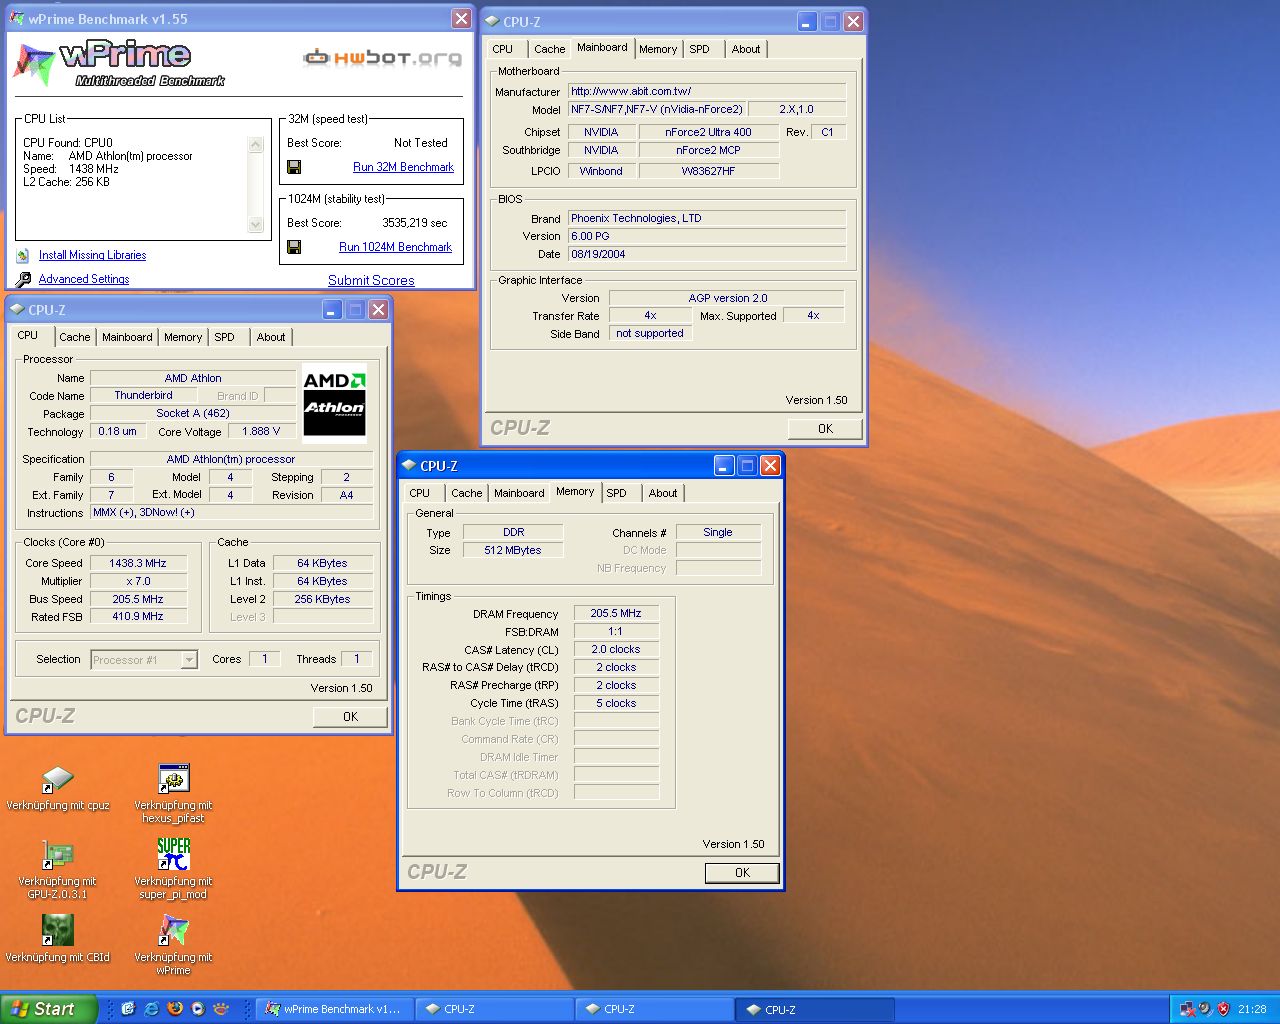1280x1024 pixels.
Task: Open the Windows Start menu
Action: click(48, 1009)
